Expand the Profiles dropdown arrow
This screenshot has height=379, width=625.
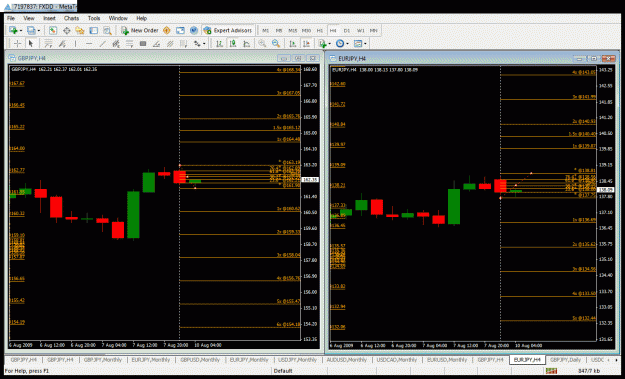tap(39, 30)
